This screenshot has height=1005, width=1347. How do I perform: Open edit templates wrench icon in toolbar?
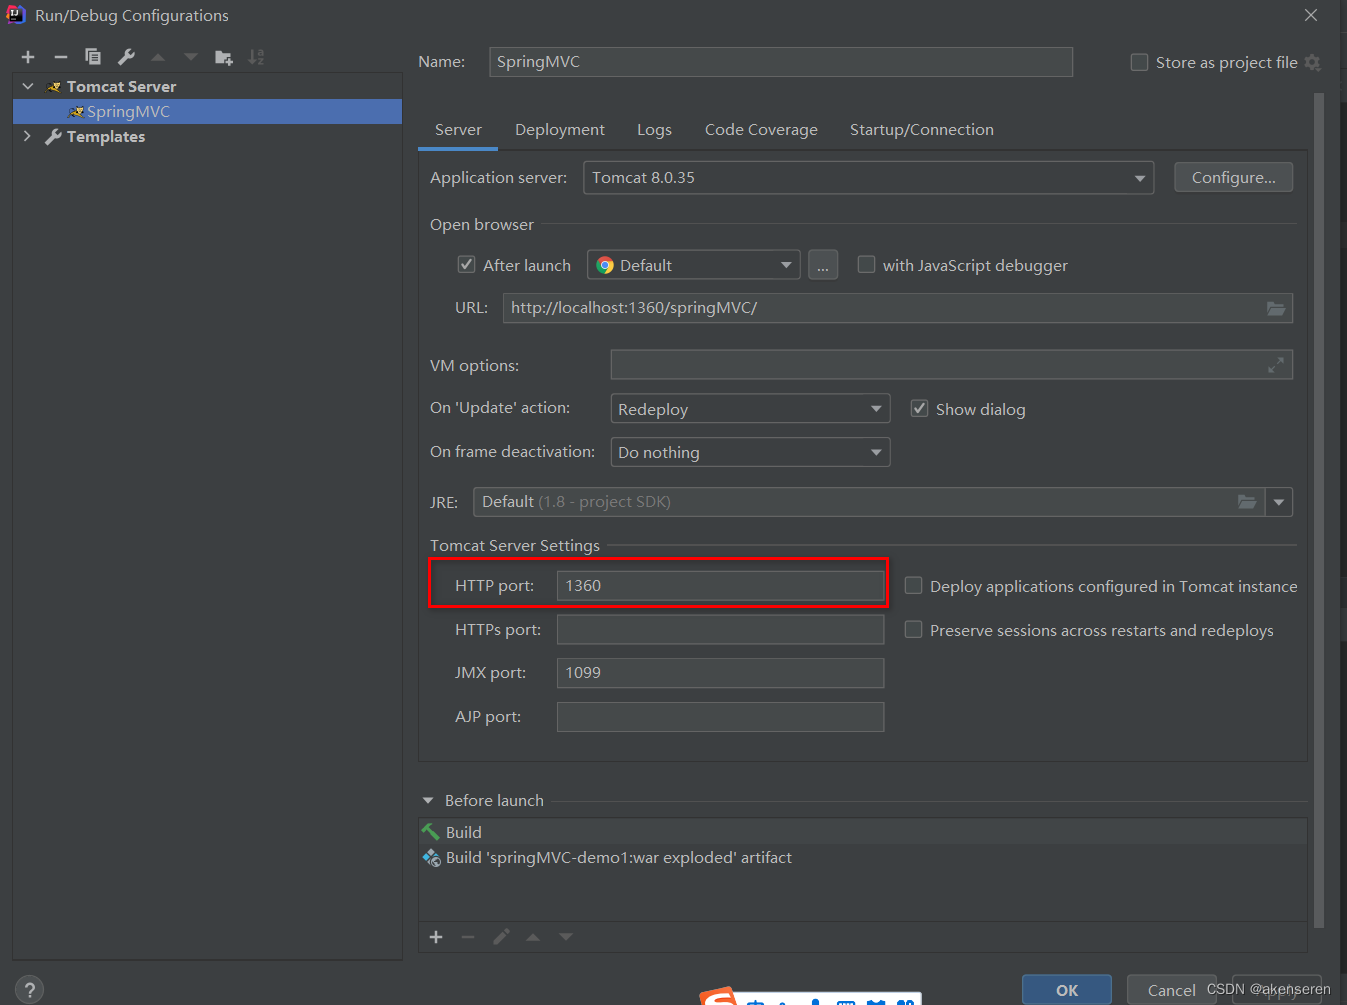tap(126, 57)
